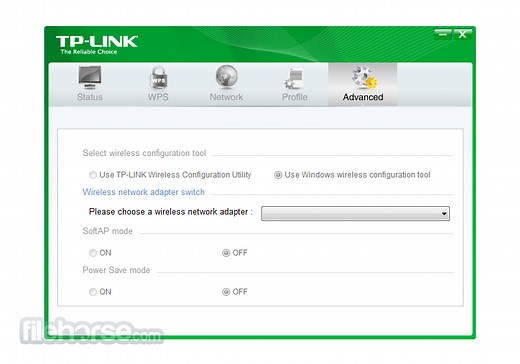Click the Profile document icon

294,79
